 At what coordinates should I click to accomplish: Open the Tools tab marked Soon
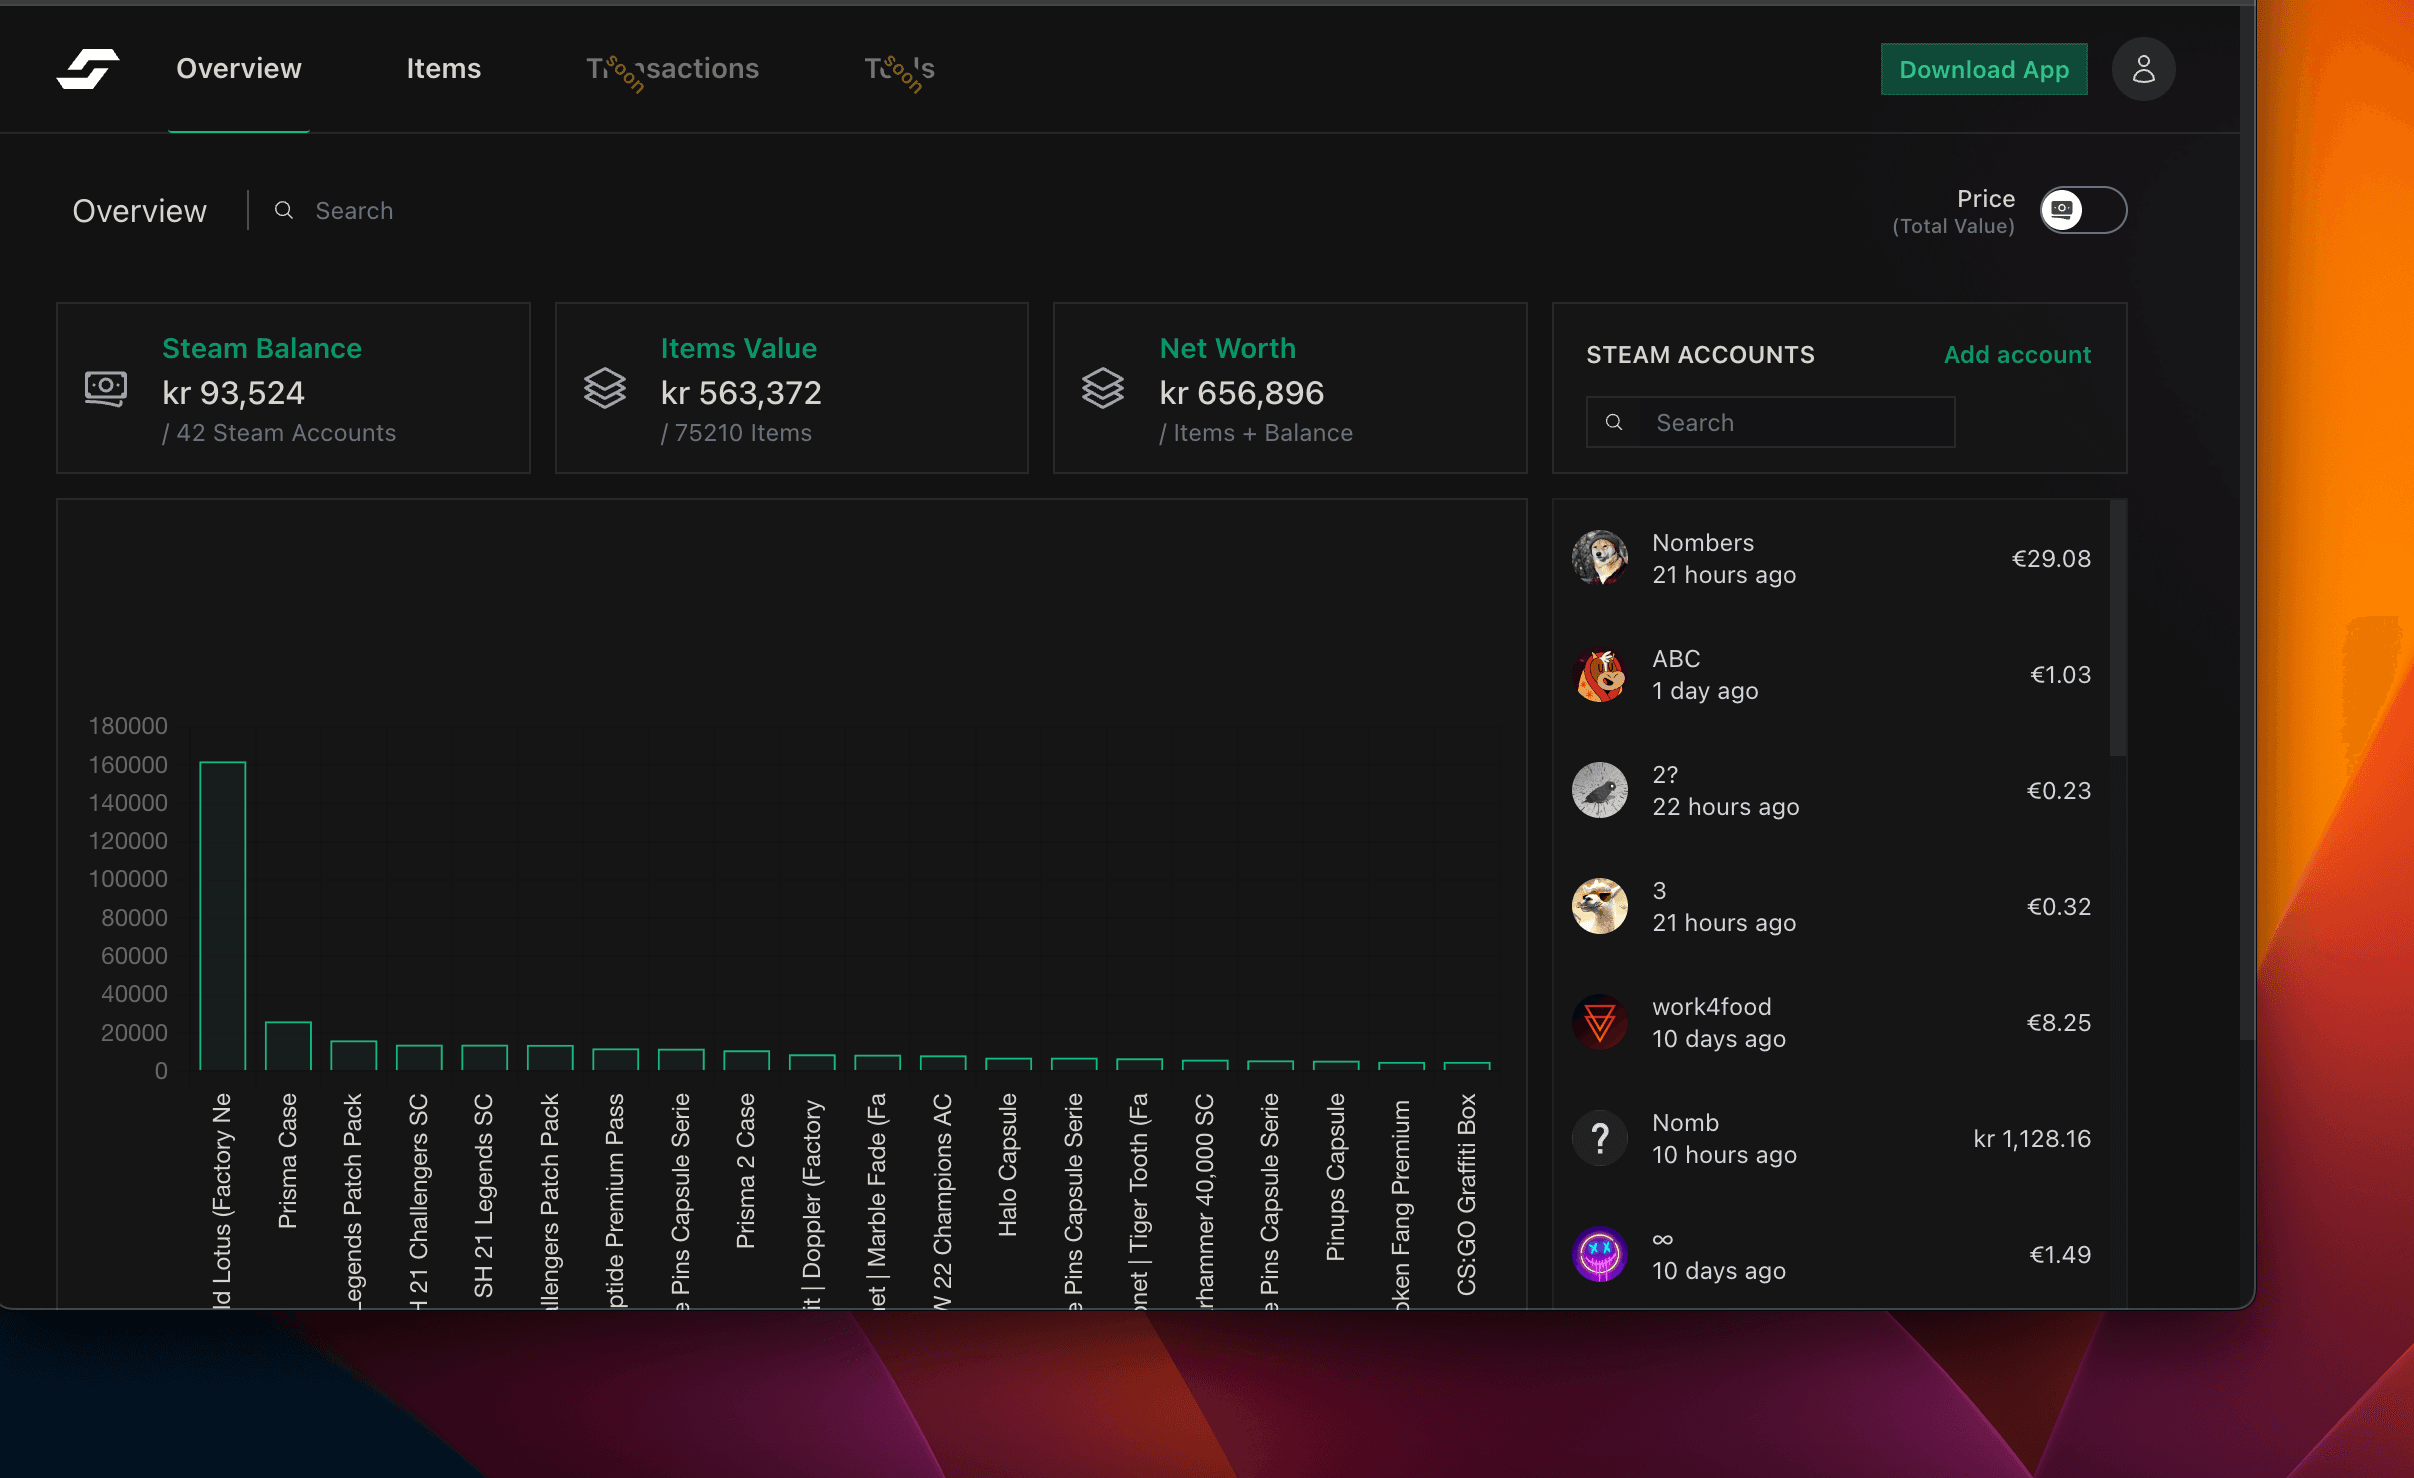pos(899,68)
